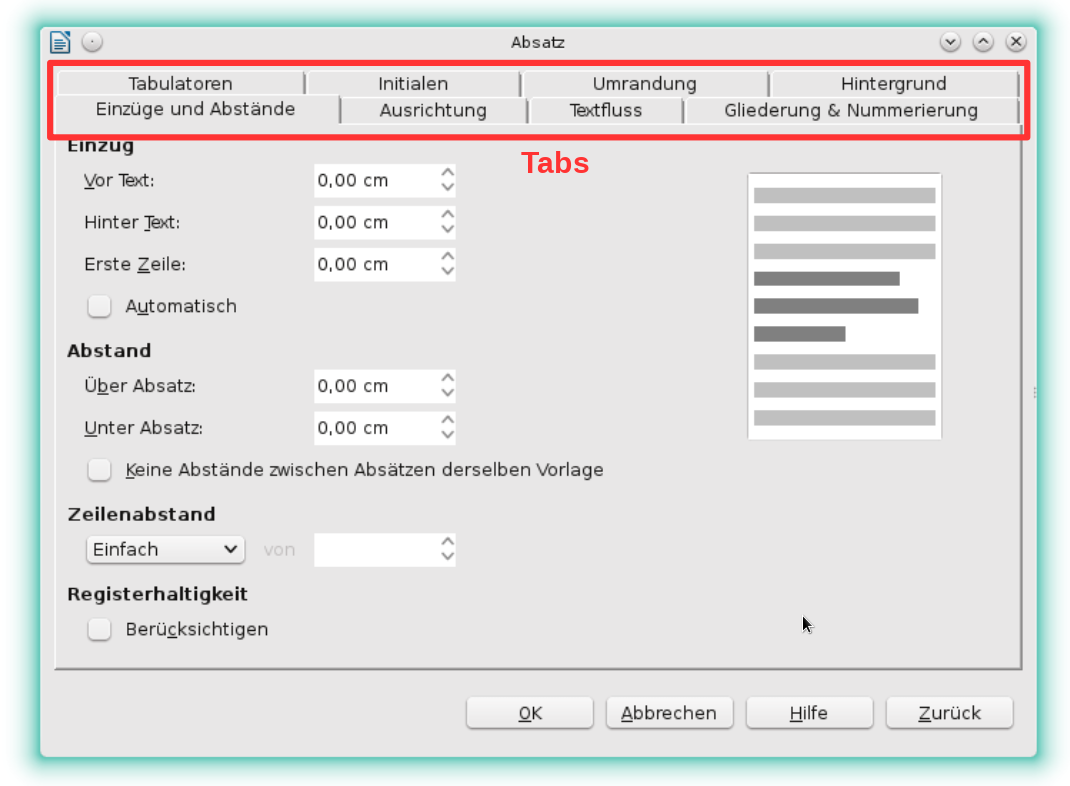
Task: Decrease the Hinter Text indent value
Action: 447,230
